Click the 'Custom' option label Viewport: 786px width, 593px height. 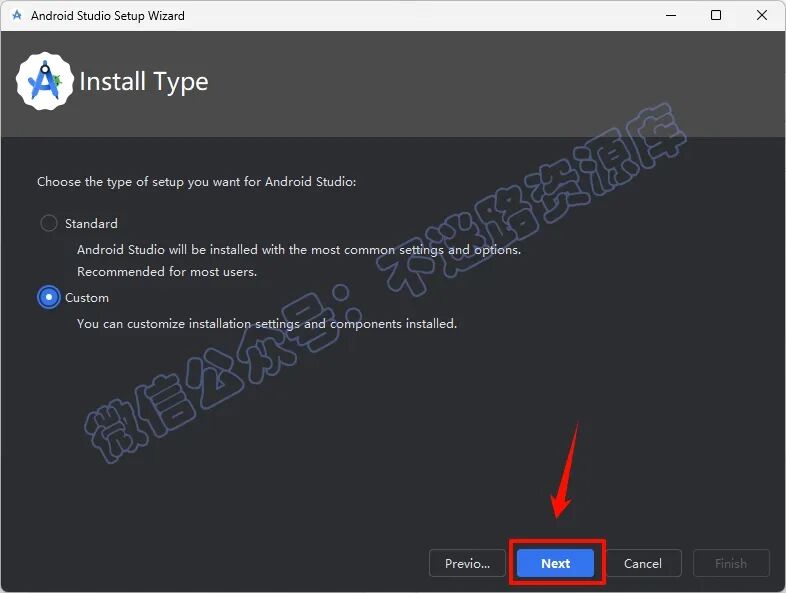pyautogui.click(x=87, y=298)
